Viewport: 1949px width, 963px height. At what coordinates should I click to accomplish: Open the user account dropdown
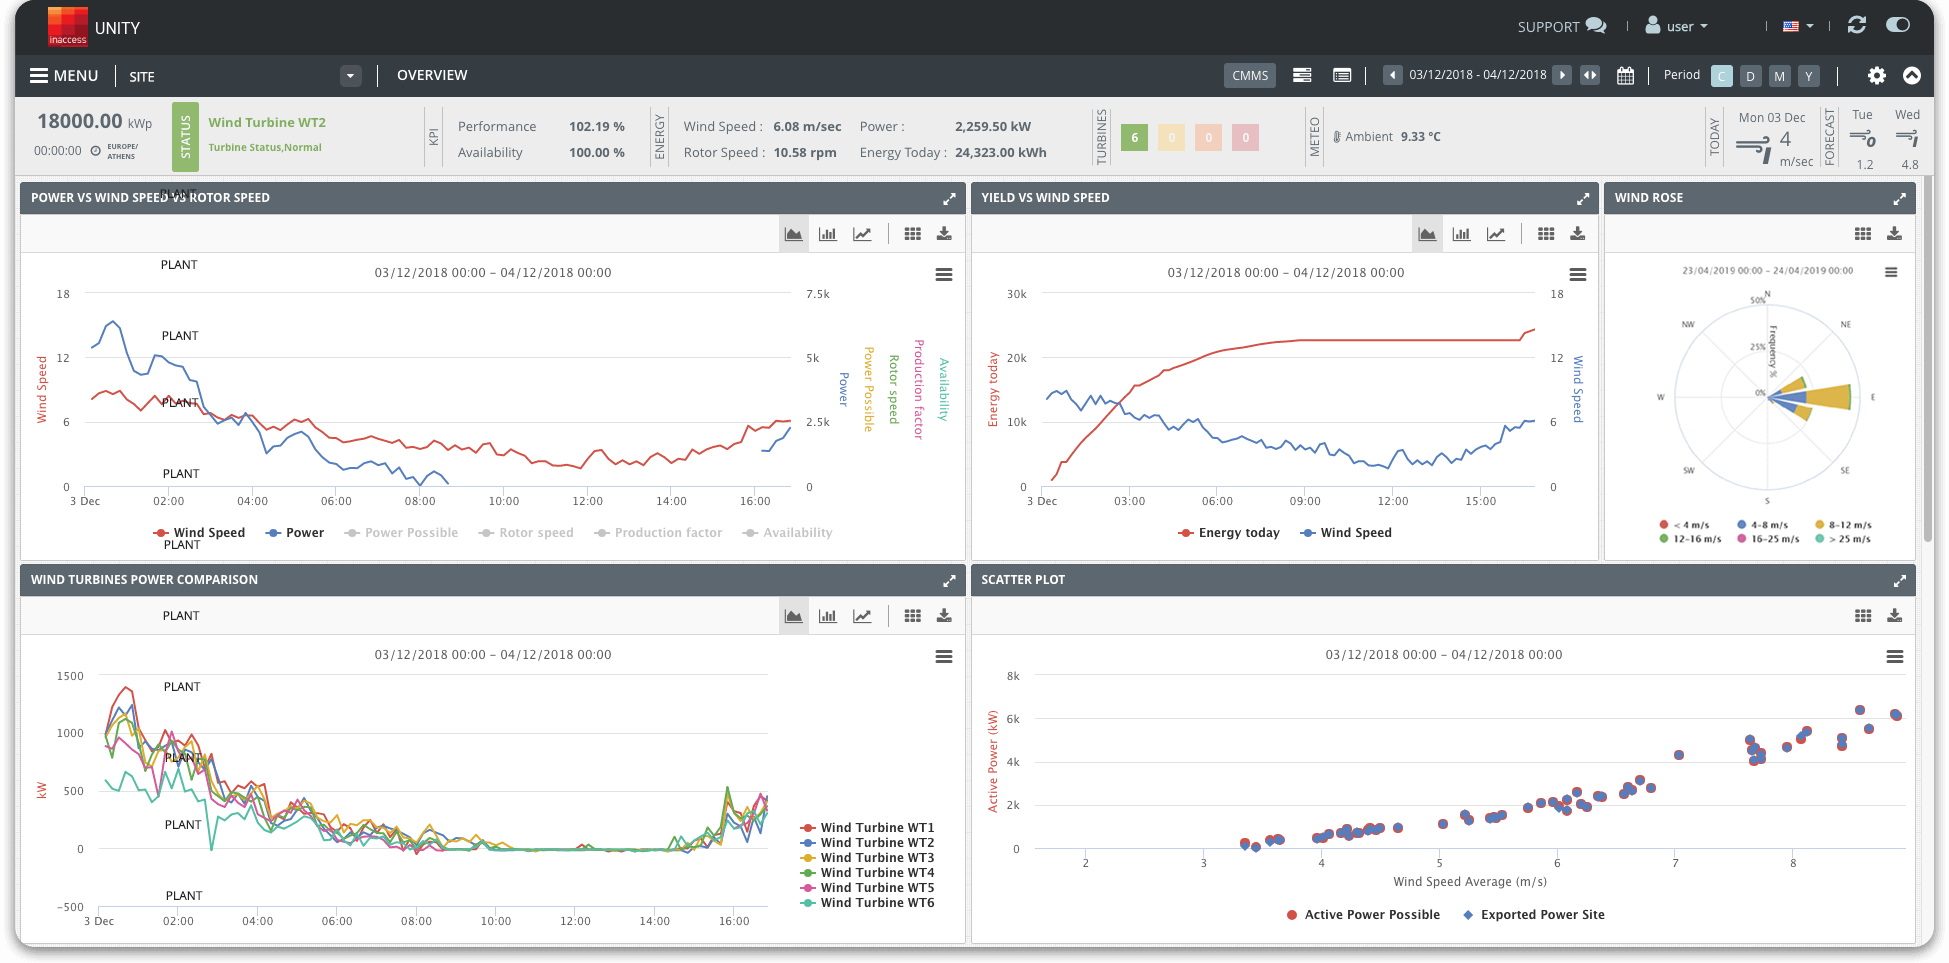point(1677,27)
